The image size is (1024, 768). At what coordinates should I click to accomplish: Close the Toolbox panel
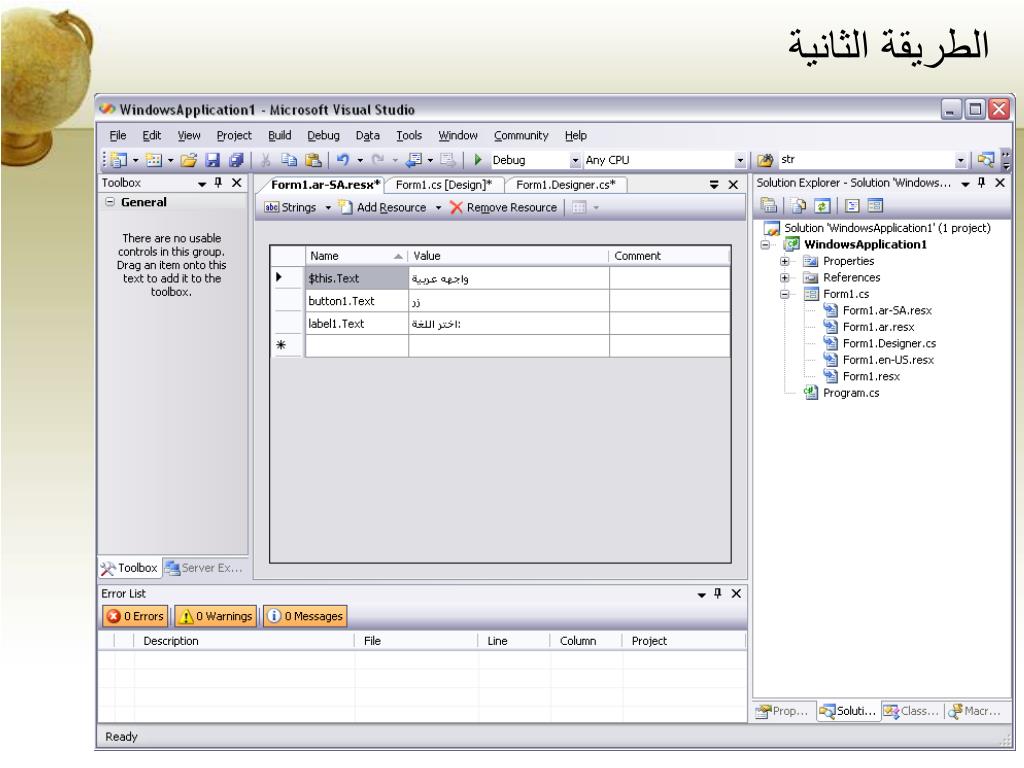[236, 183]
